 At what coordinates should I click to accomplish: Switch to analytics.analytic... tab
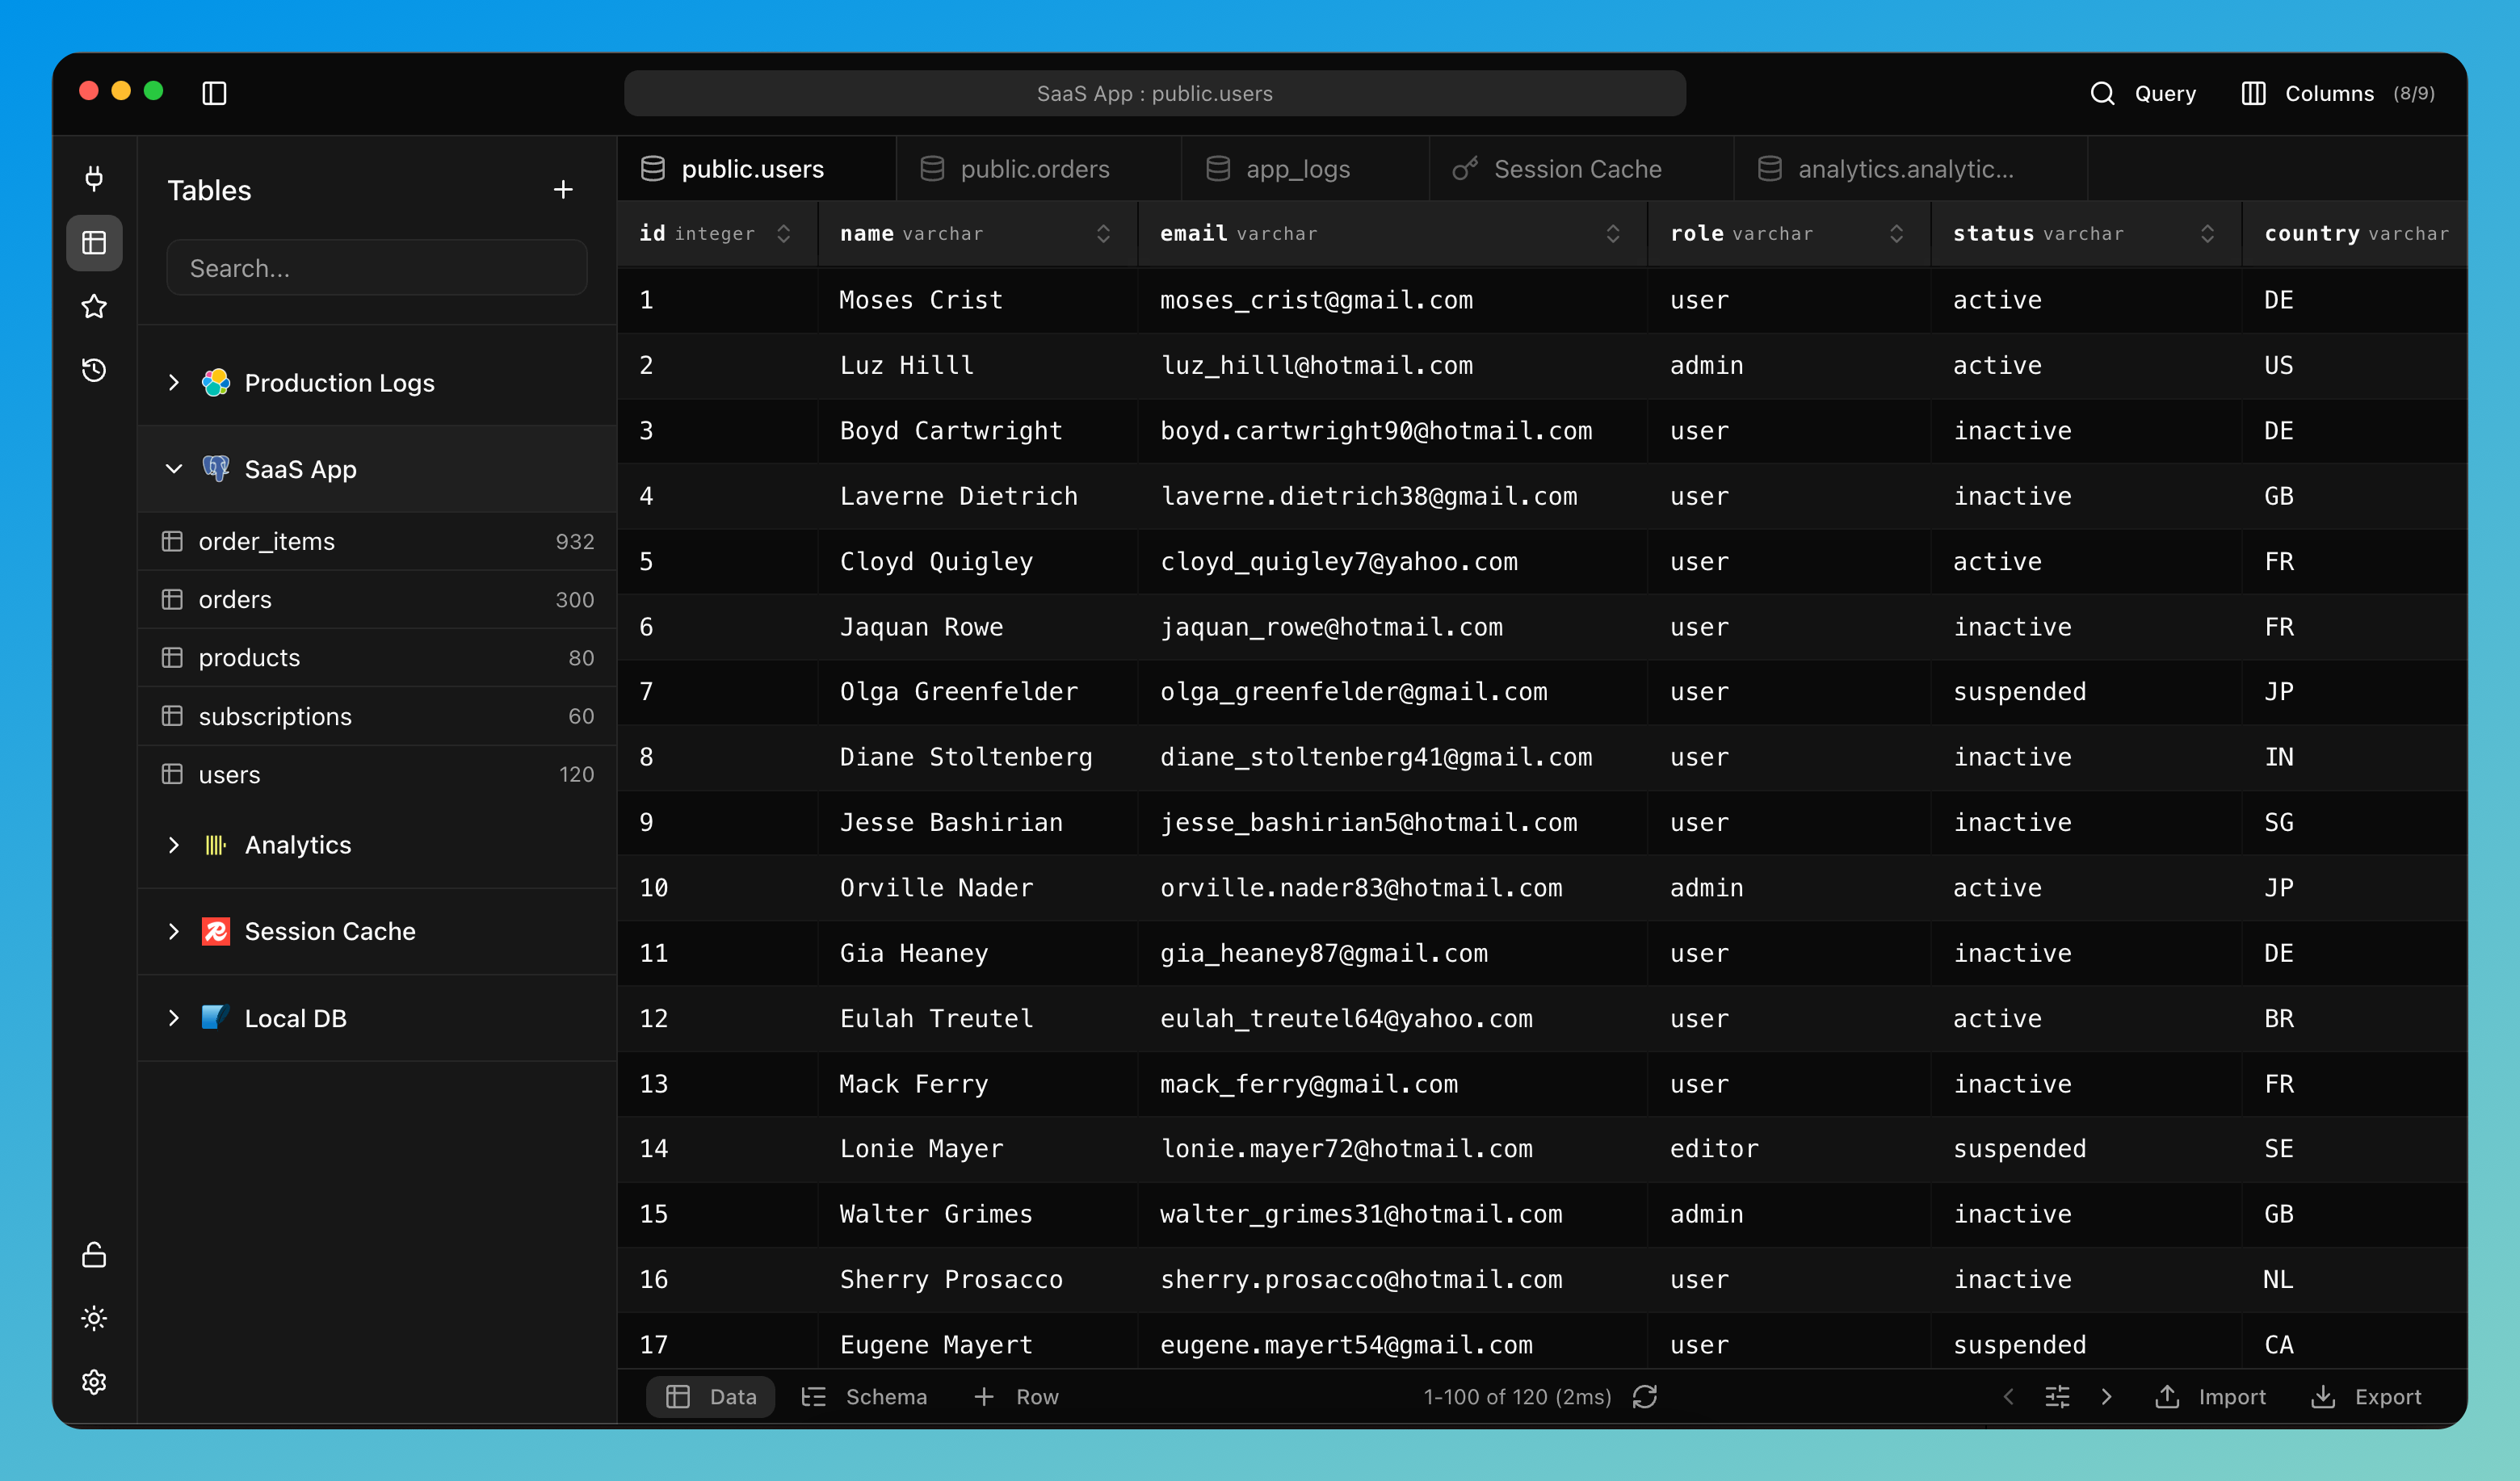click(1910, 169)
